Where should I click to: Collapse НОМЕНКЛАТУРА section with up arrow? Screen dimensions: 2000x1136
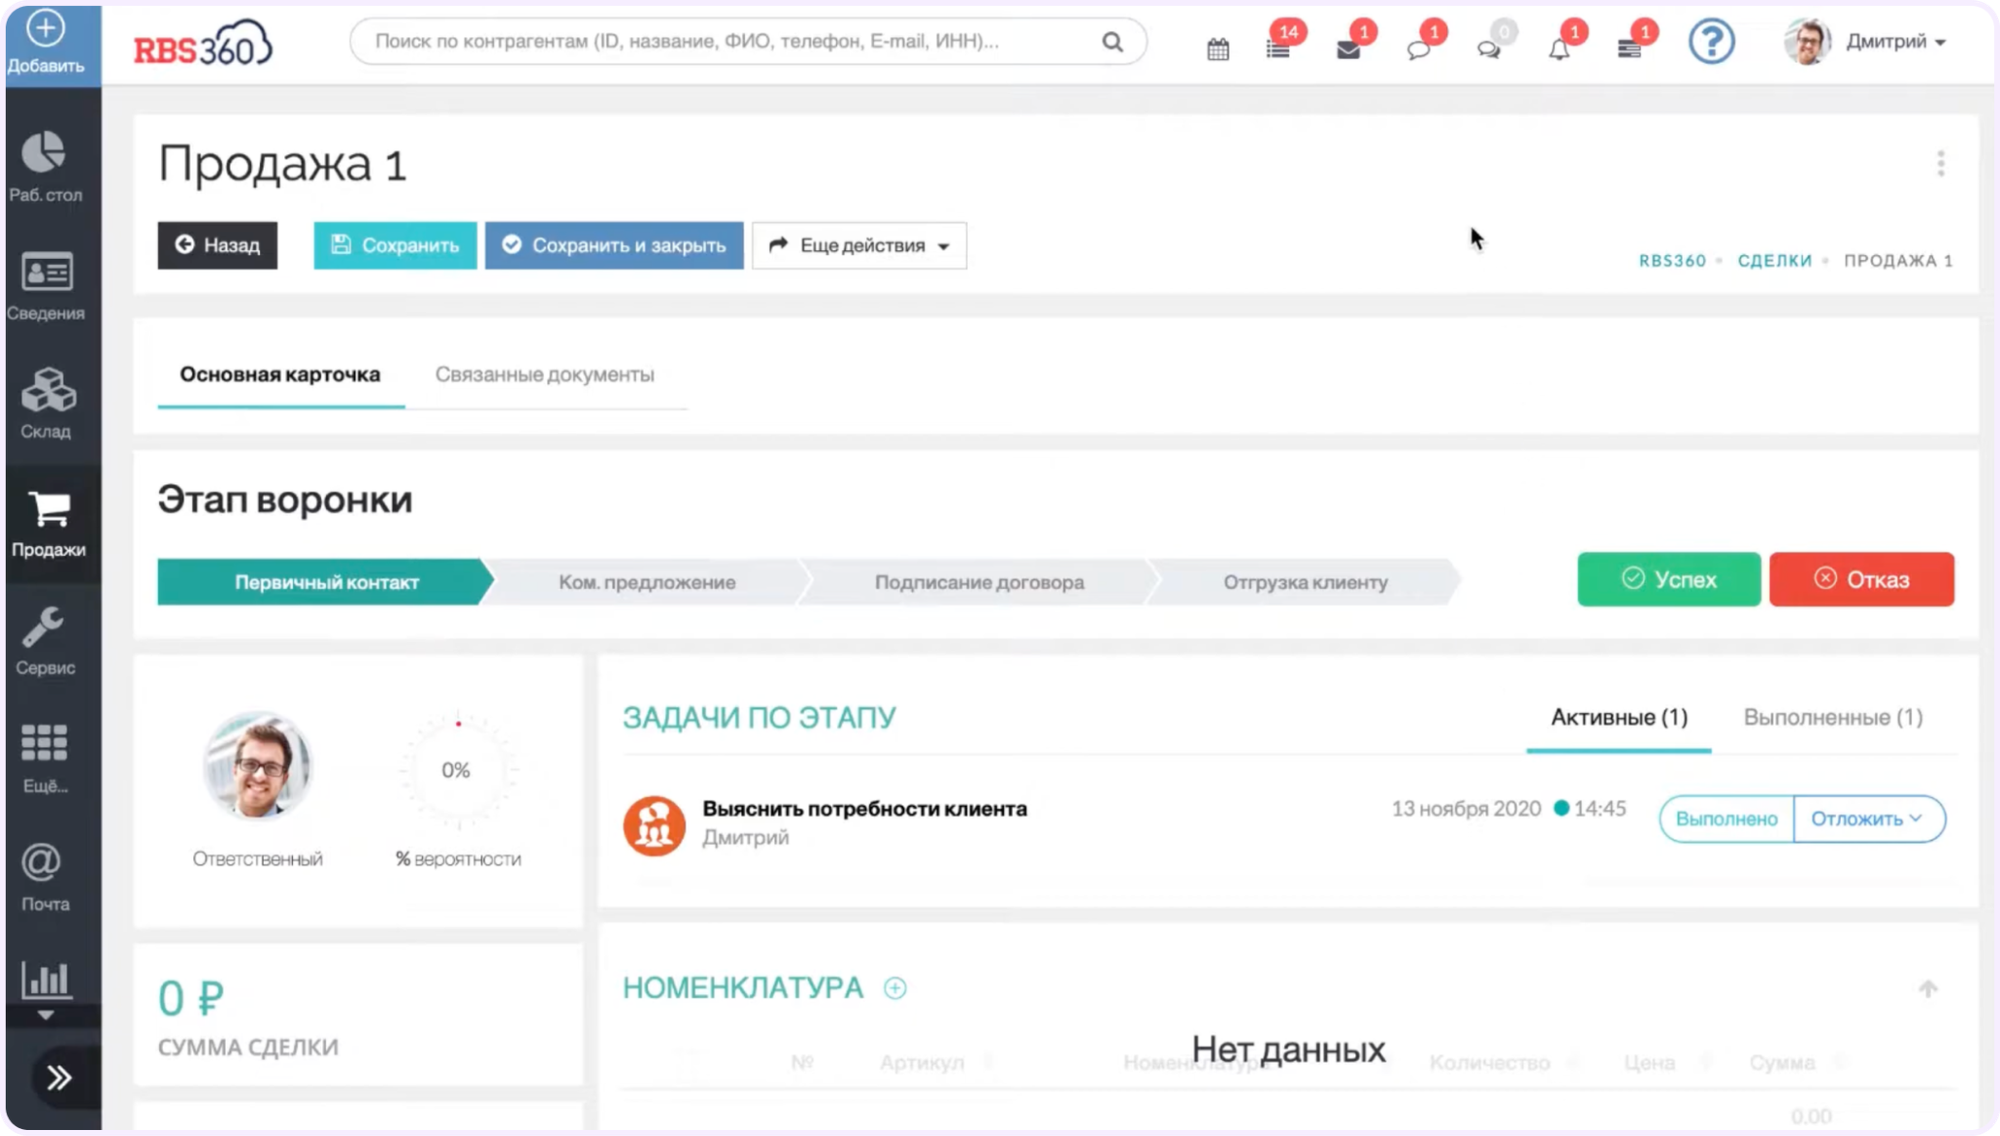[1927, 989]
